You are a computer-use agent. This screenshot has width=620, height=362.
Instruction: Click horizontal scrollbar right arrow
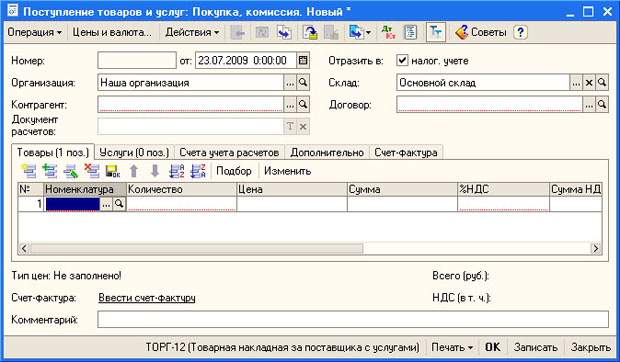pyautogui.click(x=595, y=248)
